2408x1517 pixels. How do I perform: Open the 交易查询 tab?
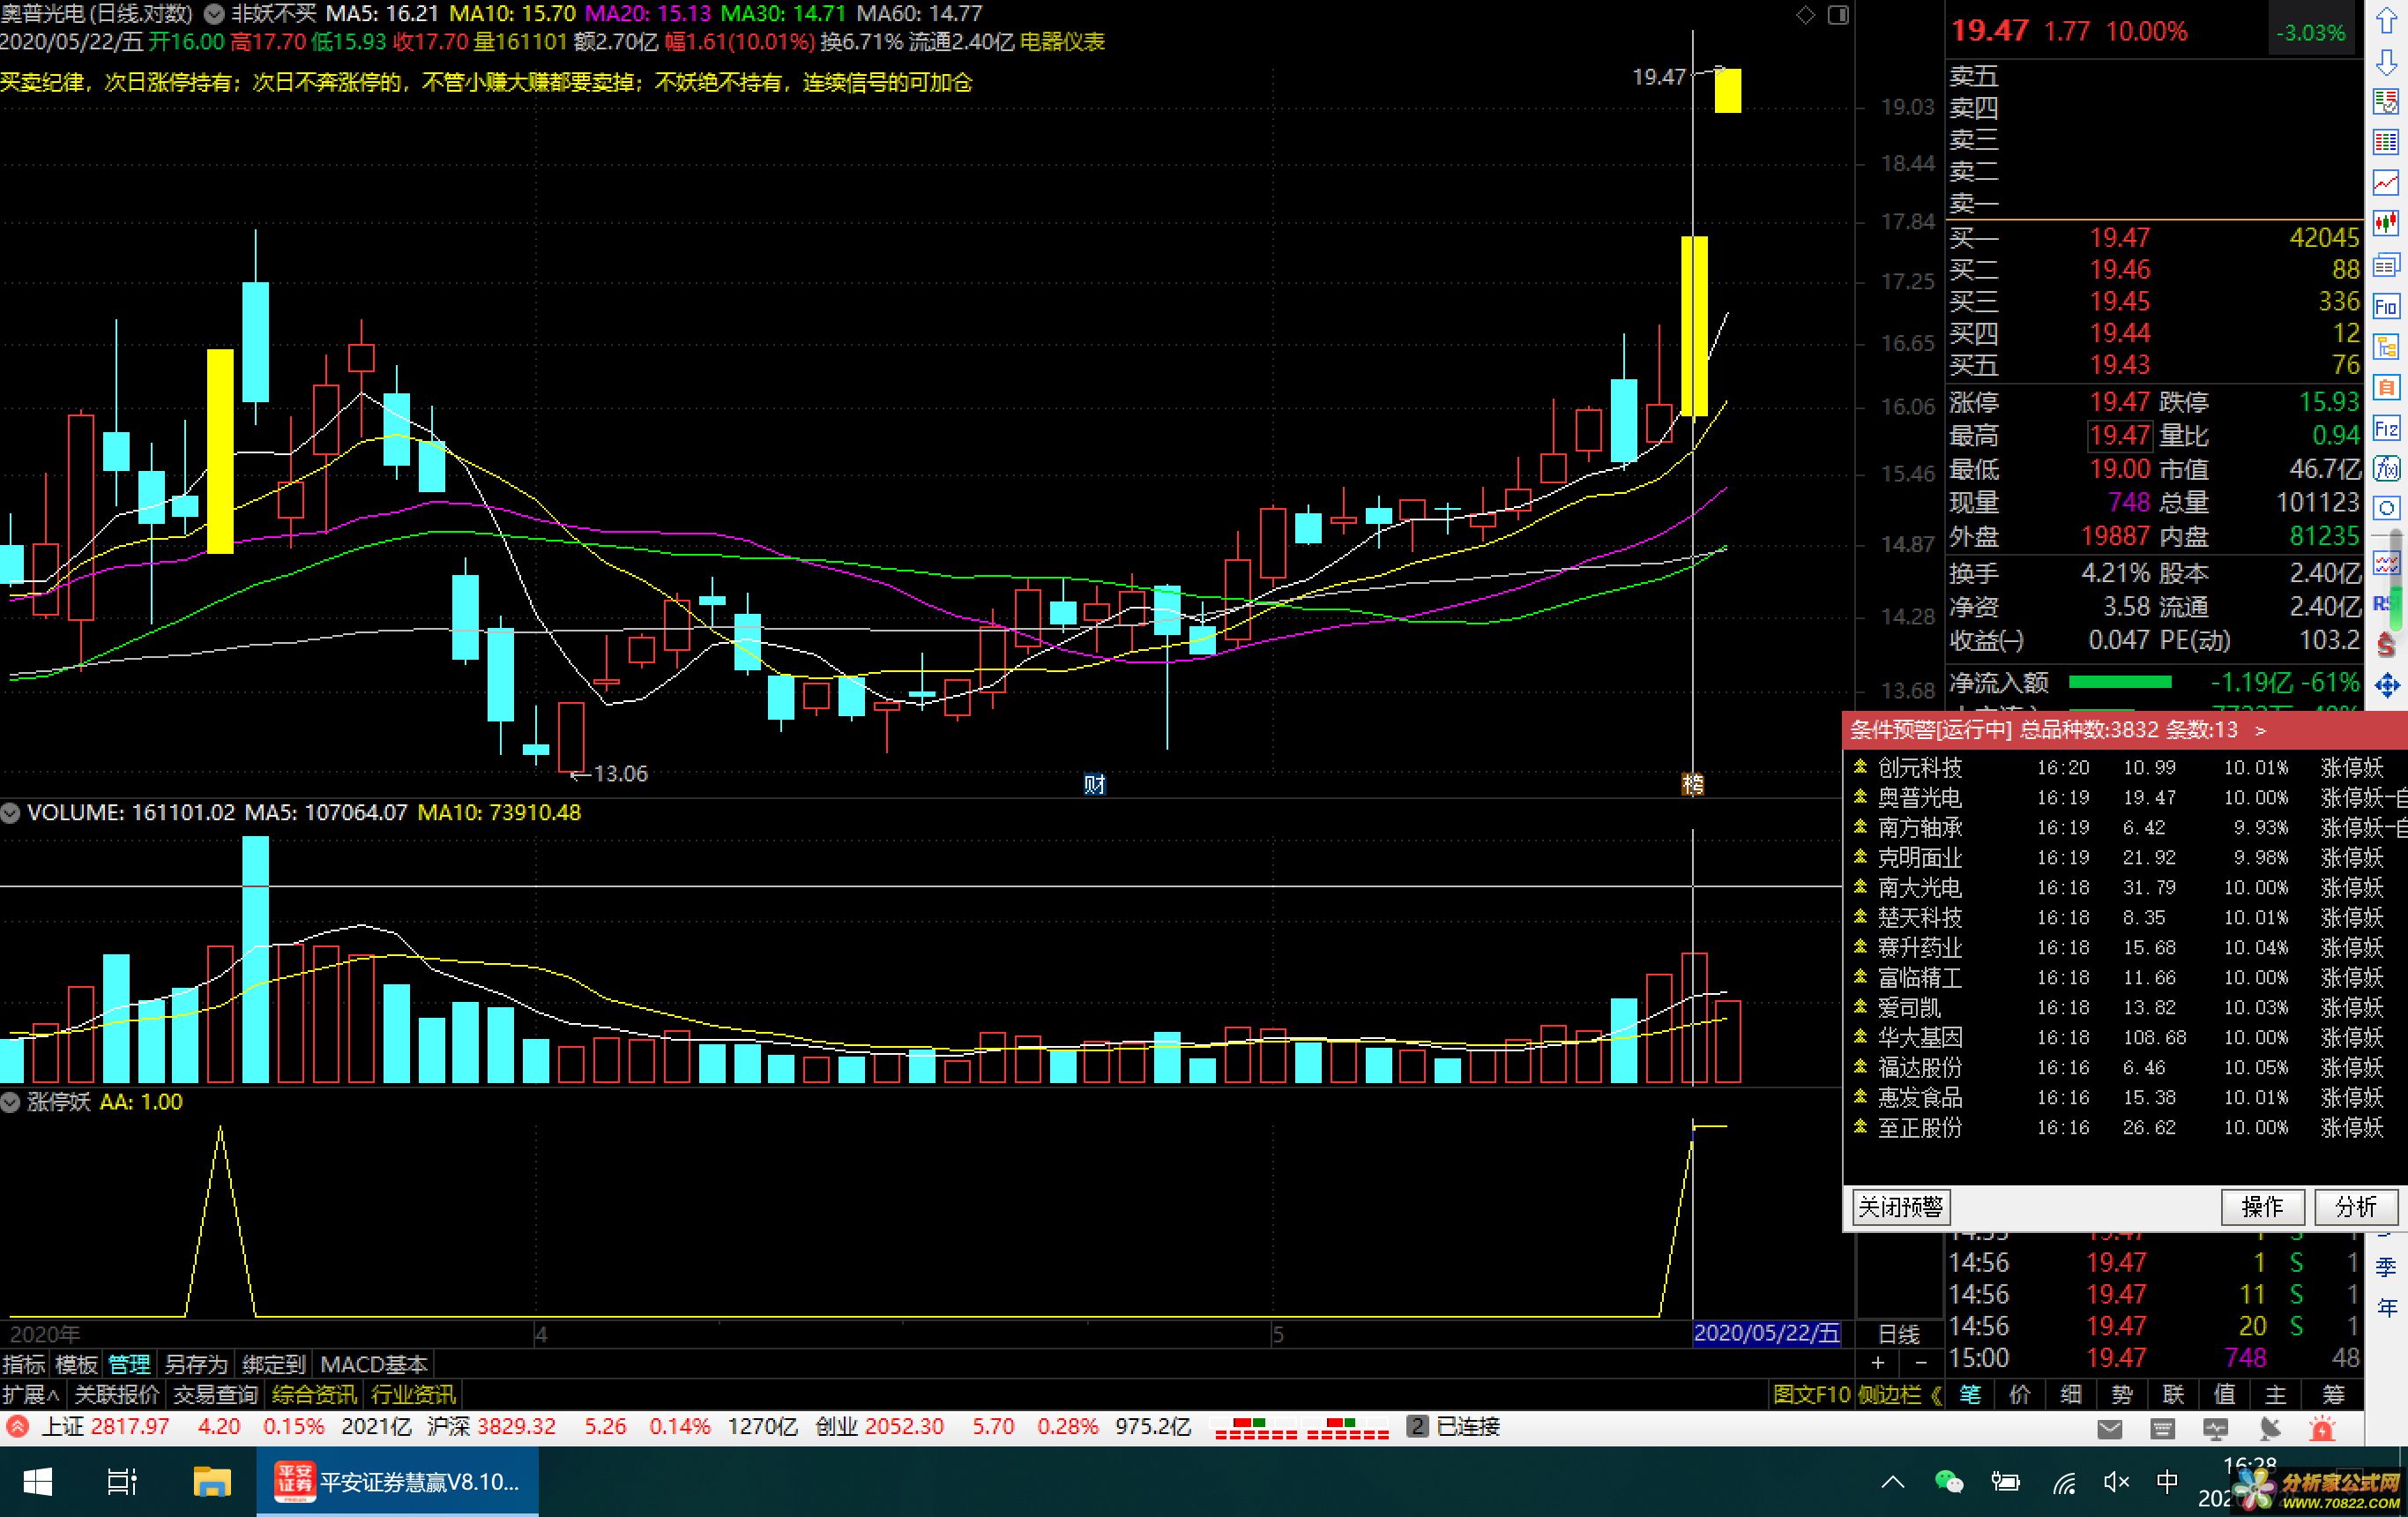pos(215,1394)
